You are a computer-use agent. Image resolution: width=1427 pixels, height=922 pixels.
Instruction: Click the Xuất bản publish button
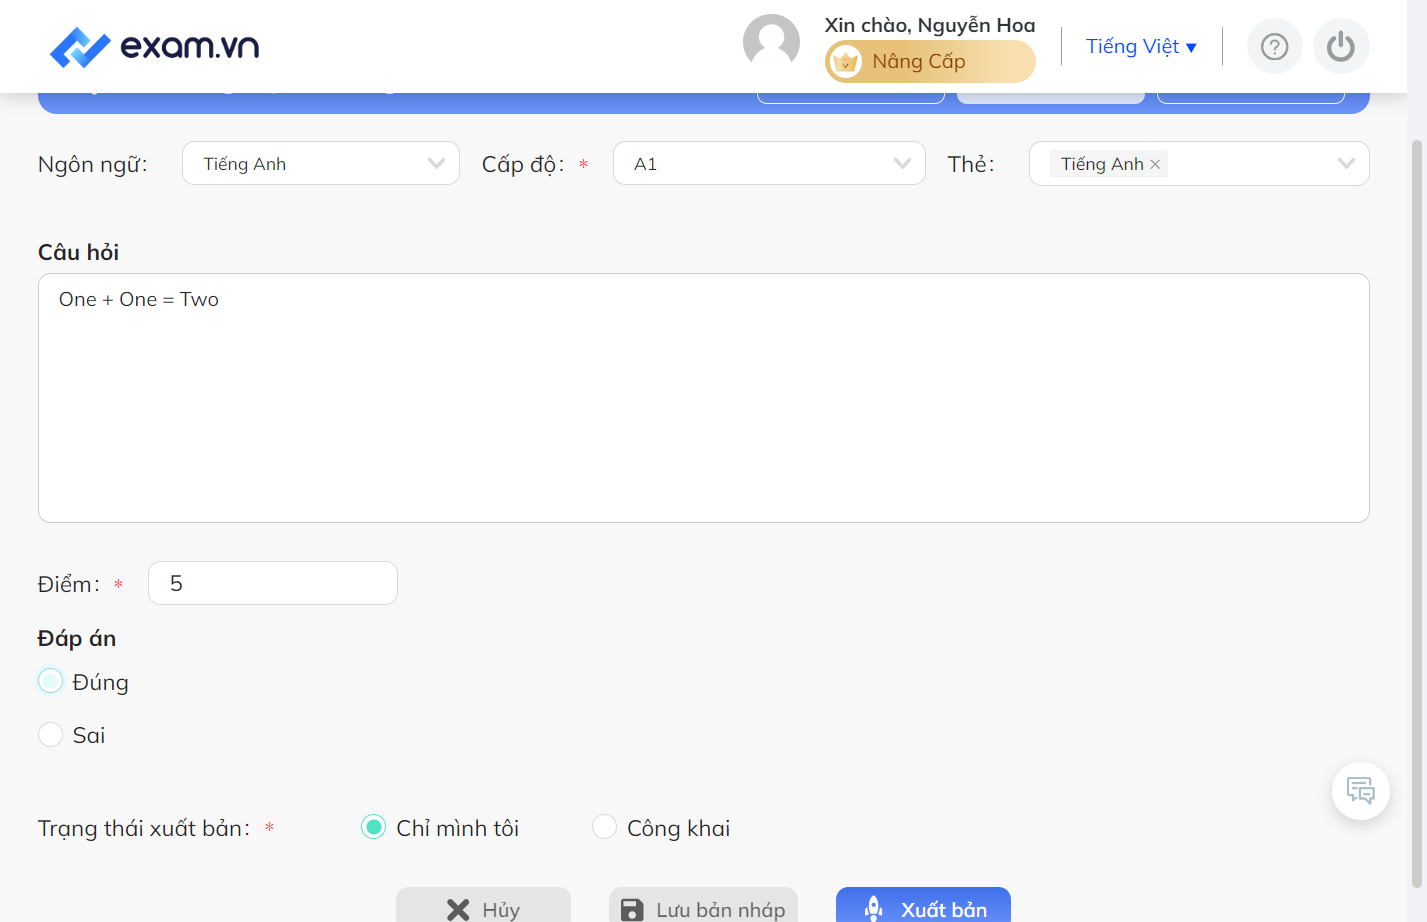[923, 905]
